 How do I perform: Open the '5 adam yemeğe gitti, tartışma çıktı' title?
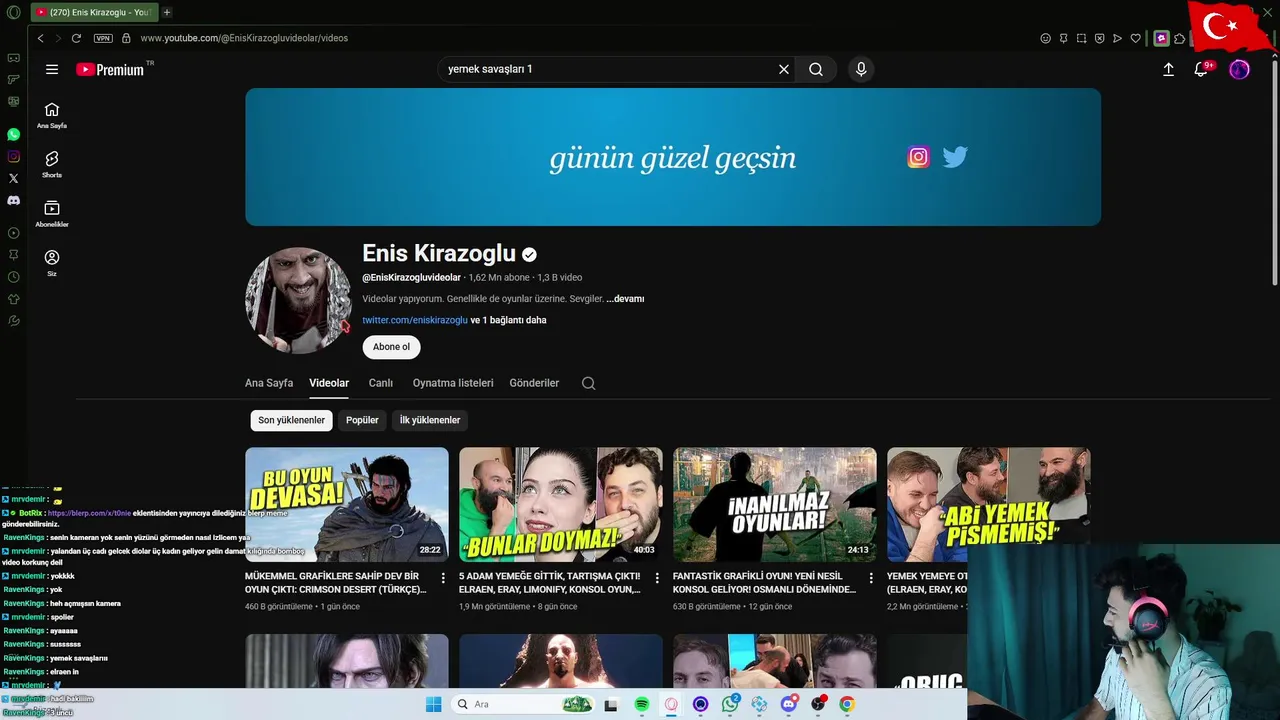pos(550,583)
